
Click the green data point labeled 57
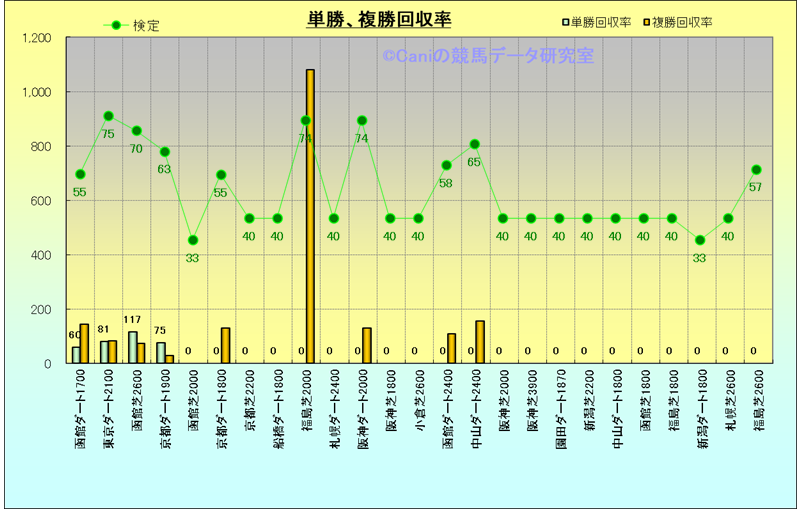[756, 170]
